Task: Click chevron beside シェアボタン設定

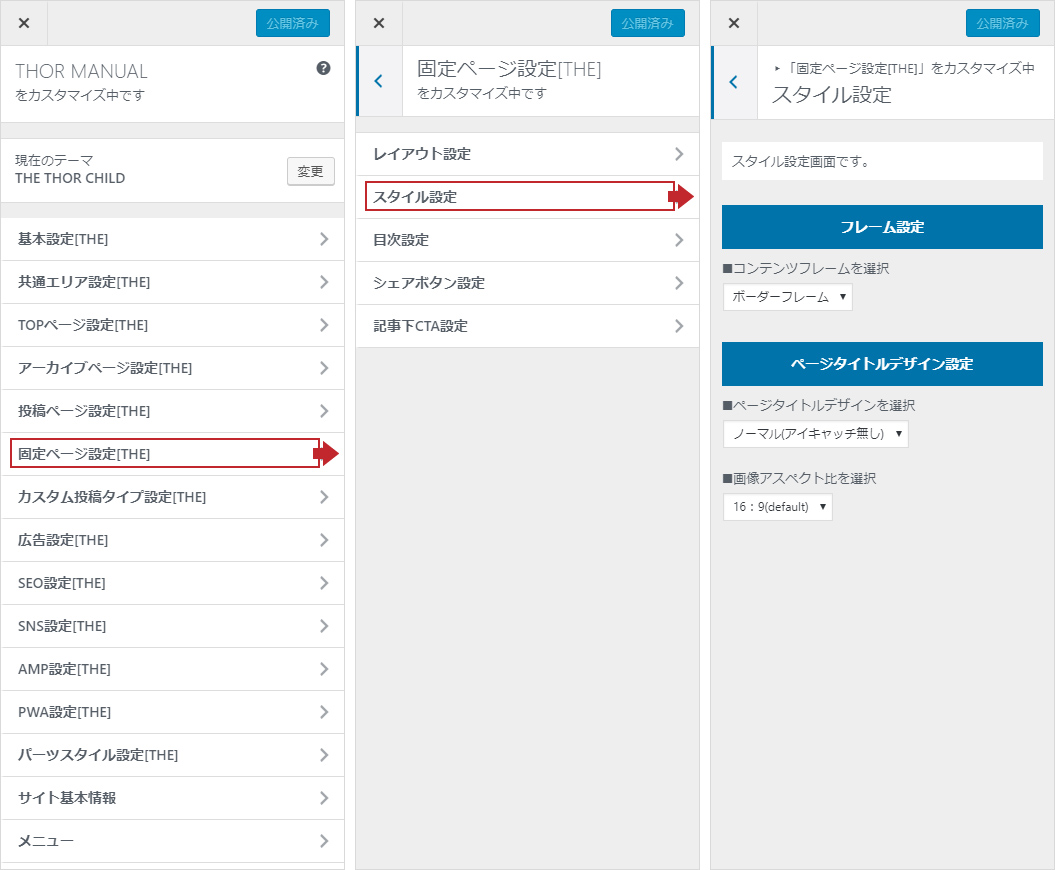Action: 679,283
